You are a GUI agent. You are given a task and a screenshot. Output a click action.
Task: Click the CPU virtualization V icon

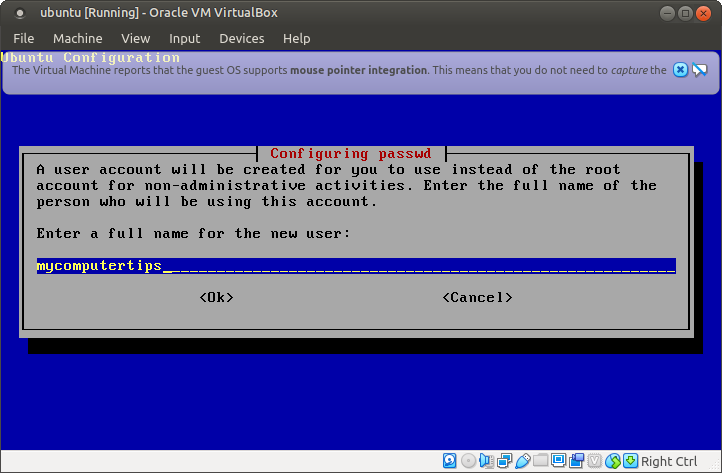point(595,461)
